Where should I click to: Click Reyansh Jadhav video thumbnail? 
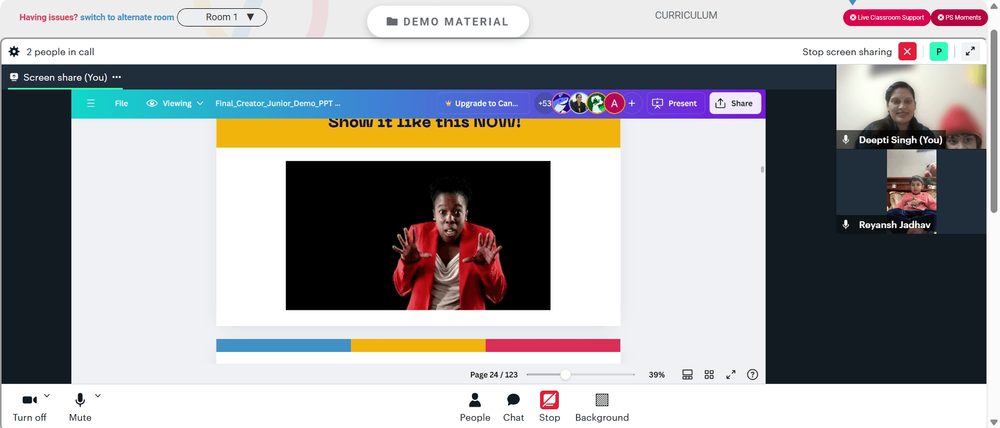pyautogui.click(x=911, y=191)
